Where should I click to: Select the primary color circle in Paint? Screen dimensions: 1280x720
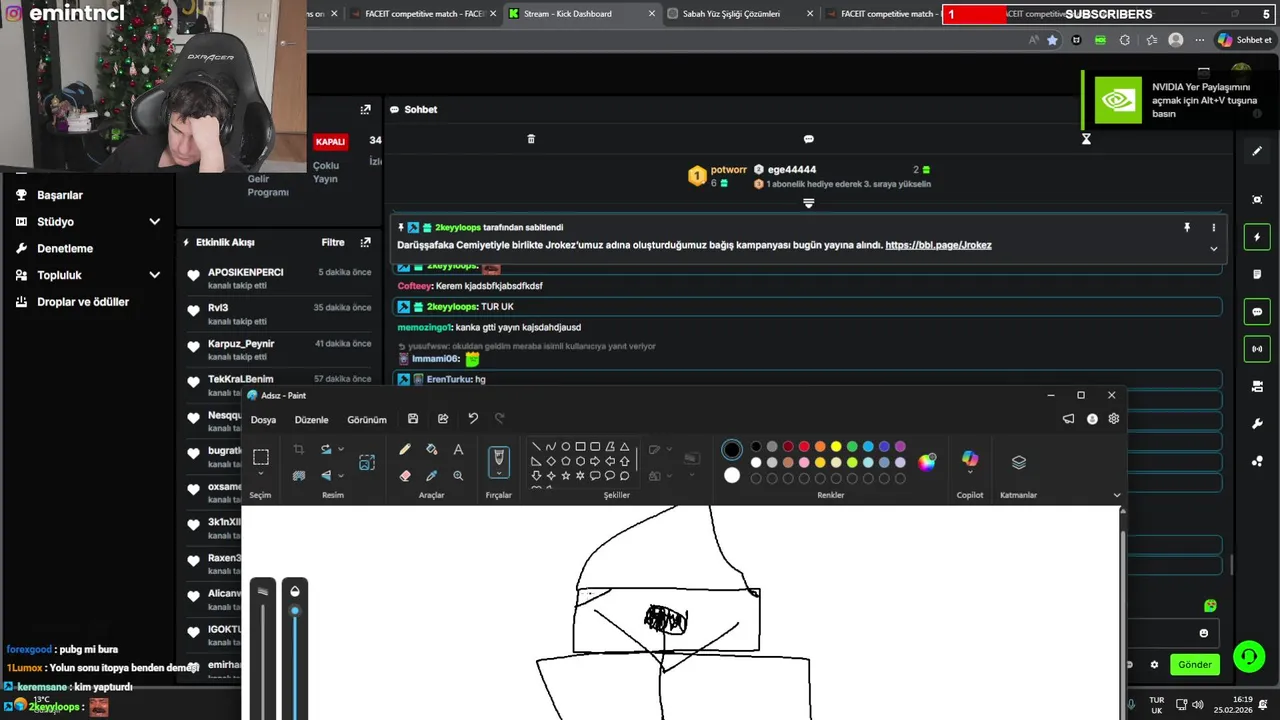click(x=732, y=450)
